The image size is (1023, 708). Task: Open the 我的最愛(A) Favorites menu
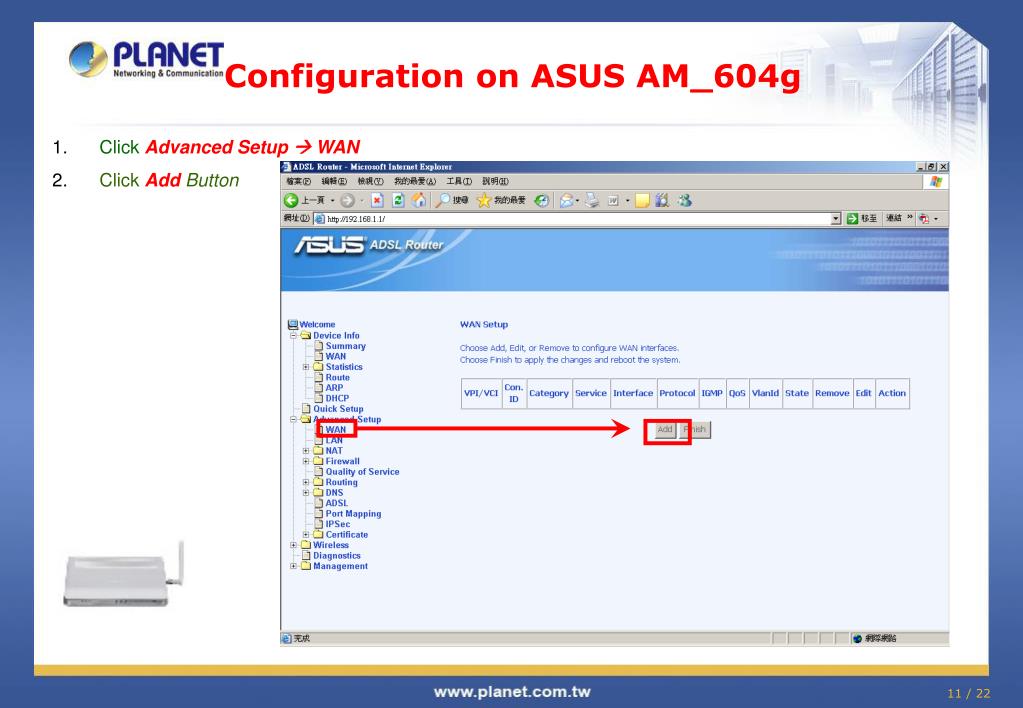[414, 181]
